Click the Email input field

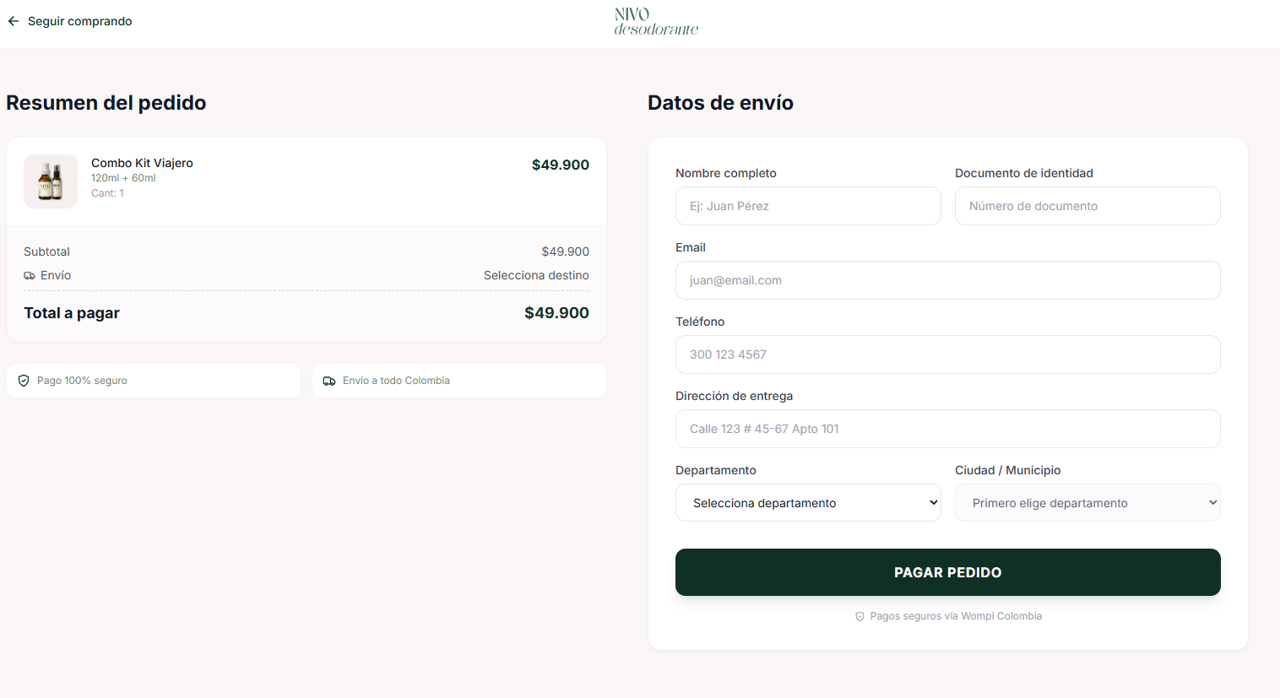coord(948,280)
